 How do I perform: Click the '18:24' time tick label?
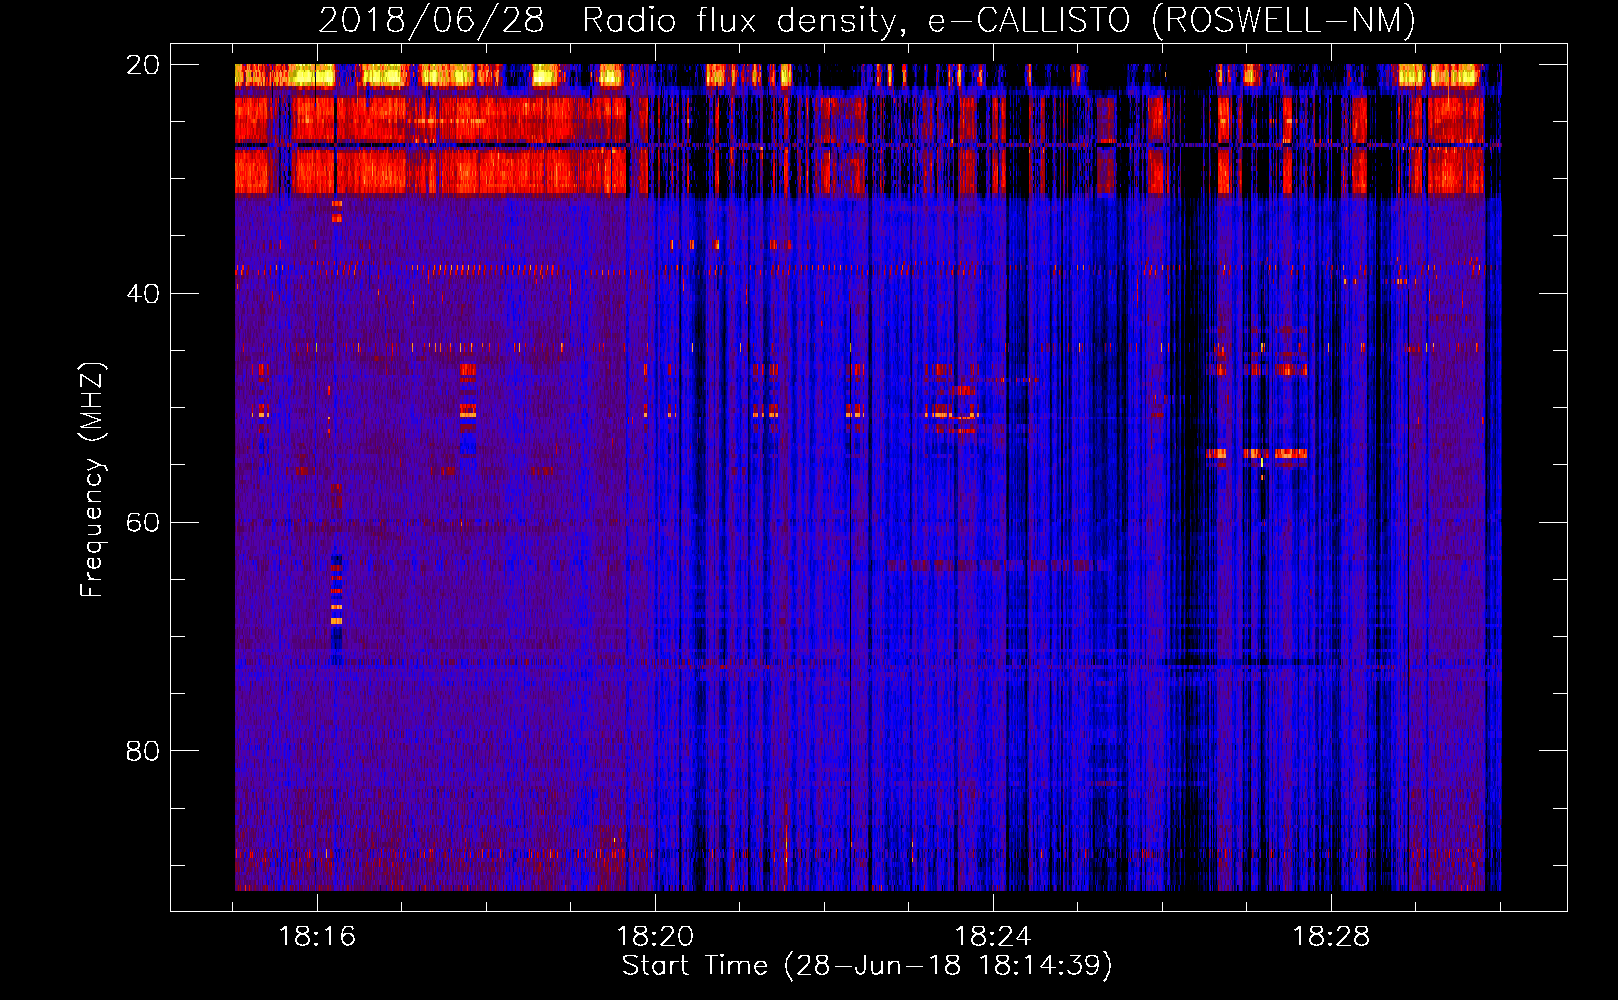(x=993, y=937)
